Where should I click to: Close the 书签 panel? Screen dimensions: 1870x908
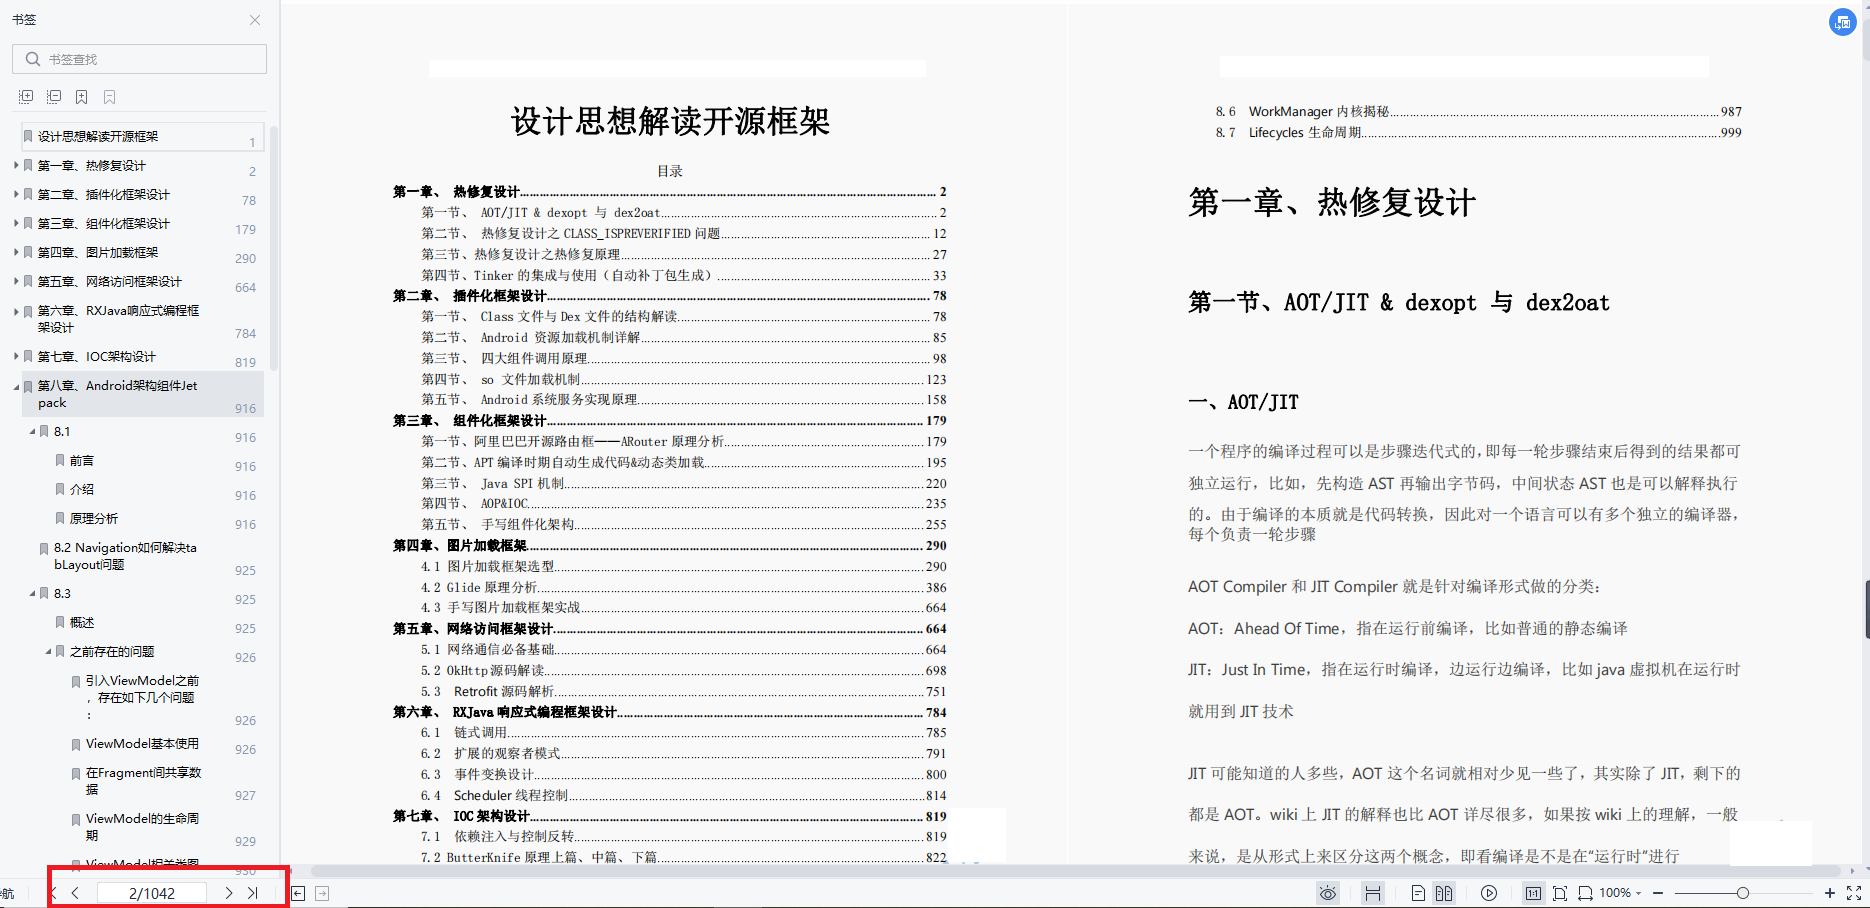coord(255,20)
